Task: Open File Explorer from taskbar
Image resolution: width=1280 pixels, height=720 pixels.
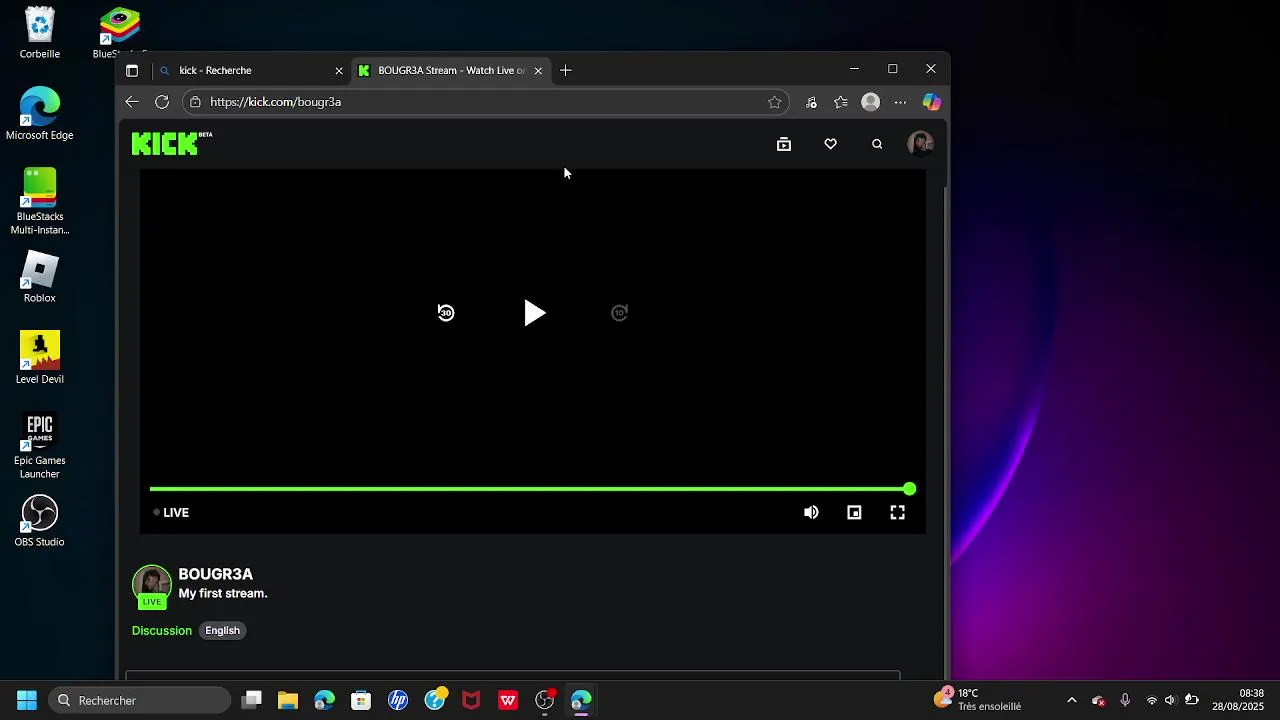Action: coord(288,700)
